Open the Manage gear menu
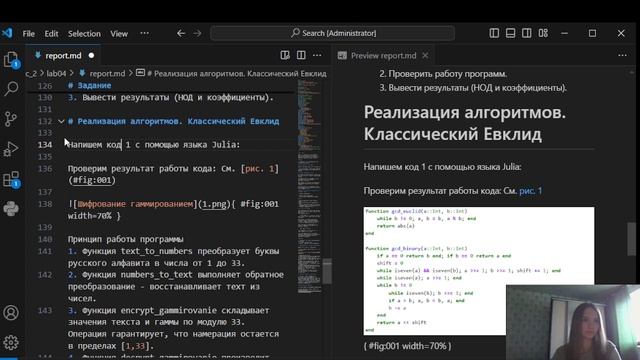 click(11, 342)
